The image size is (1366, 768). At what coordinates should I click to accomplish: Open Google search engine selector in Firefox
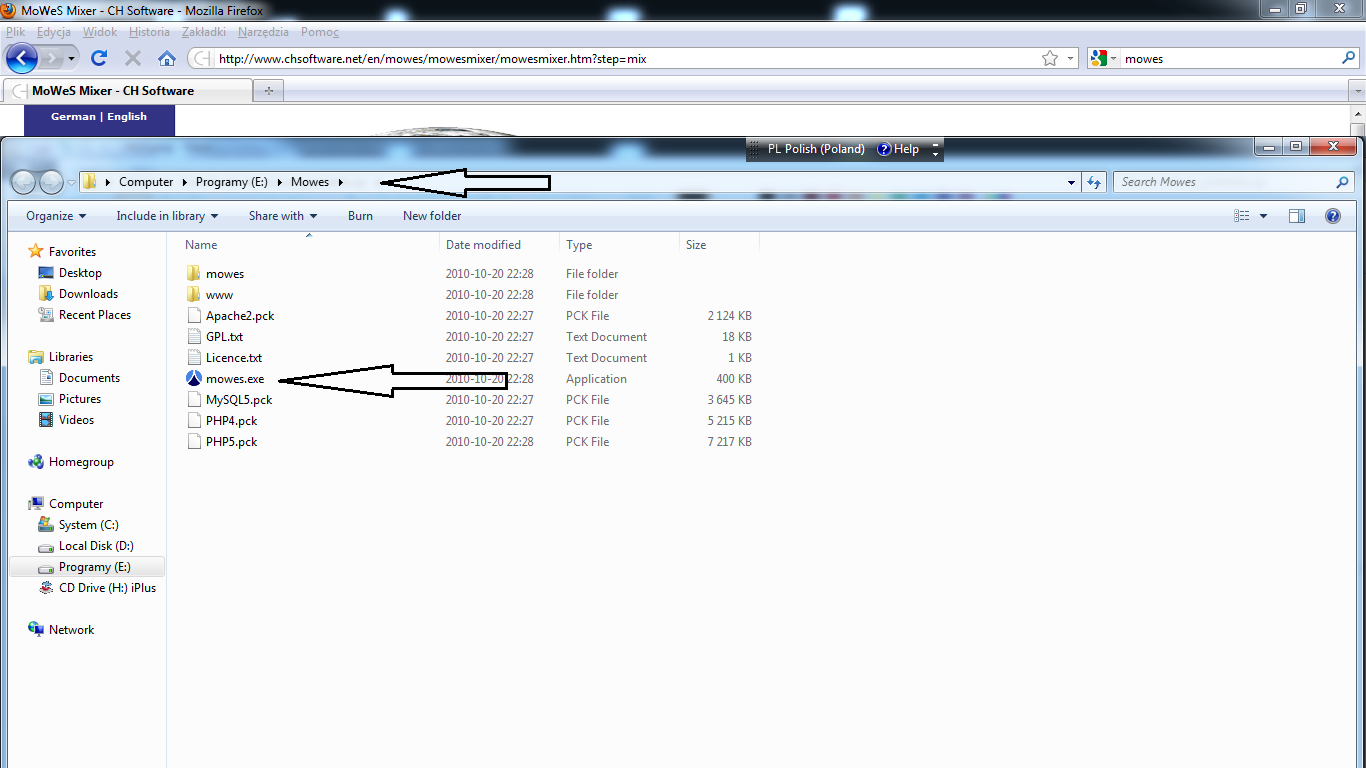1103,58
